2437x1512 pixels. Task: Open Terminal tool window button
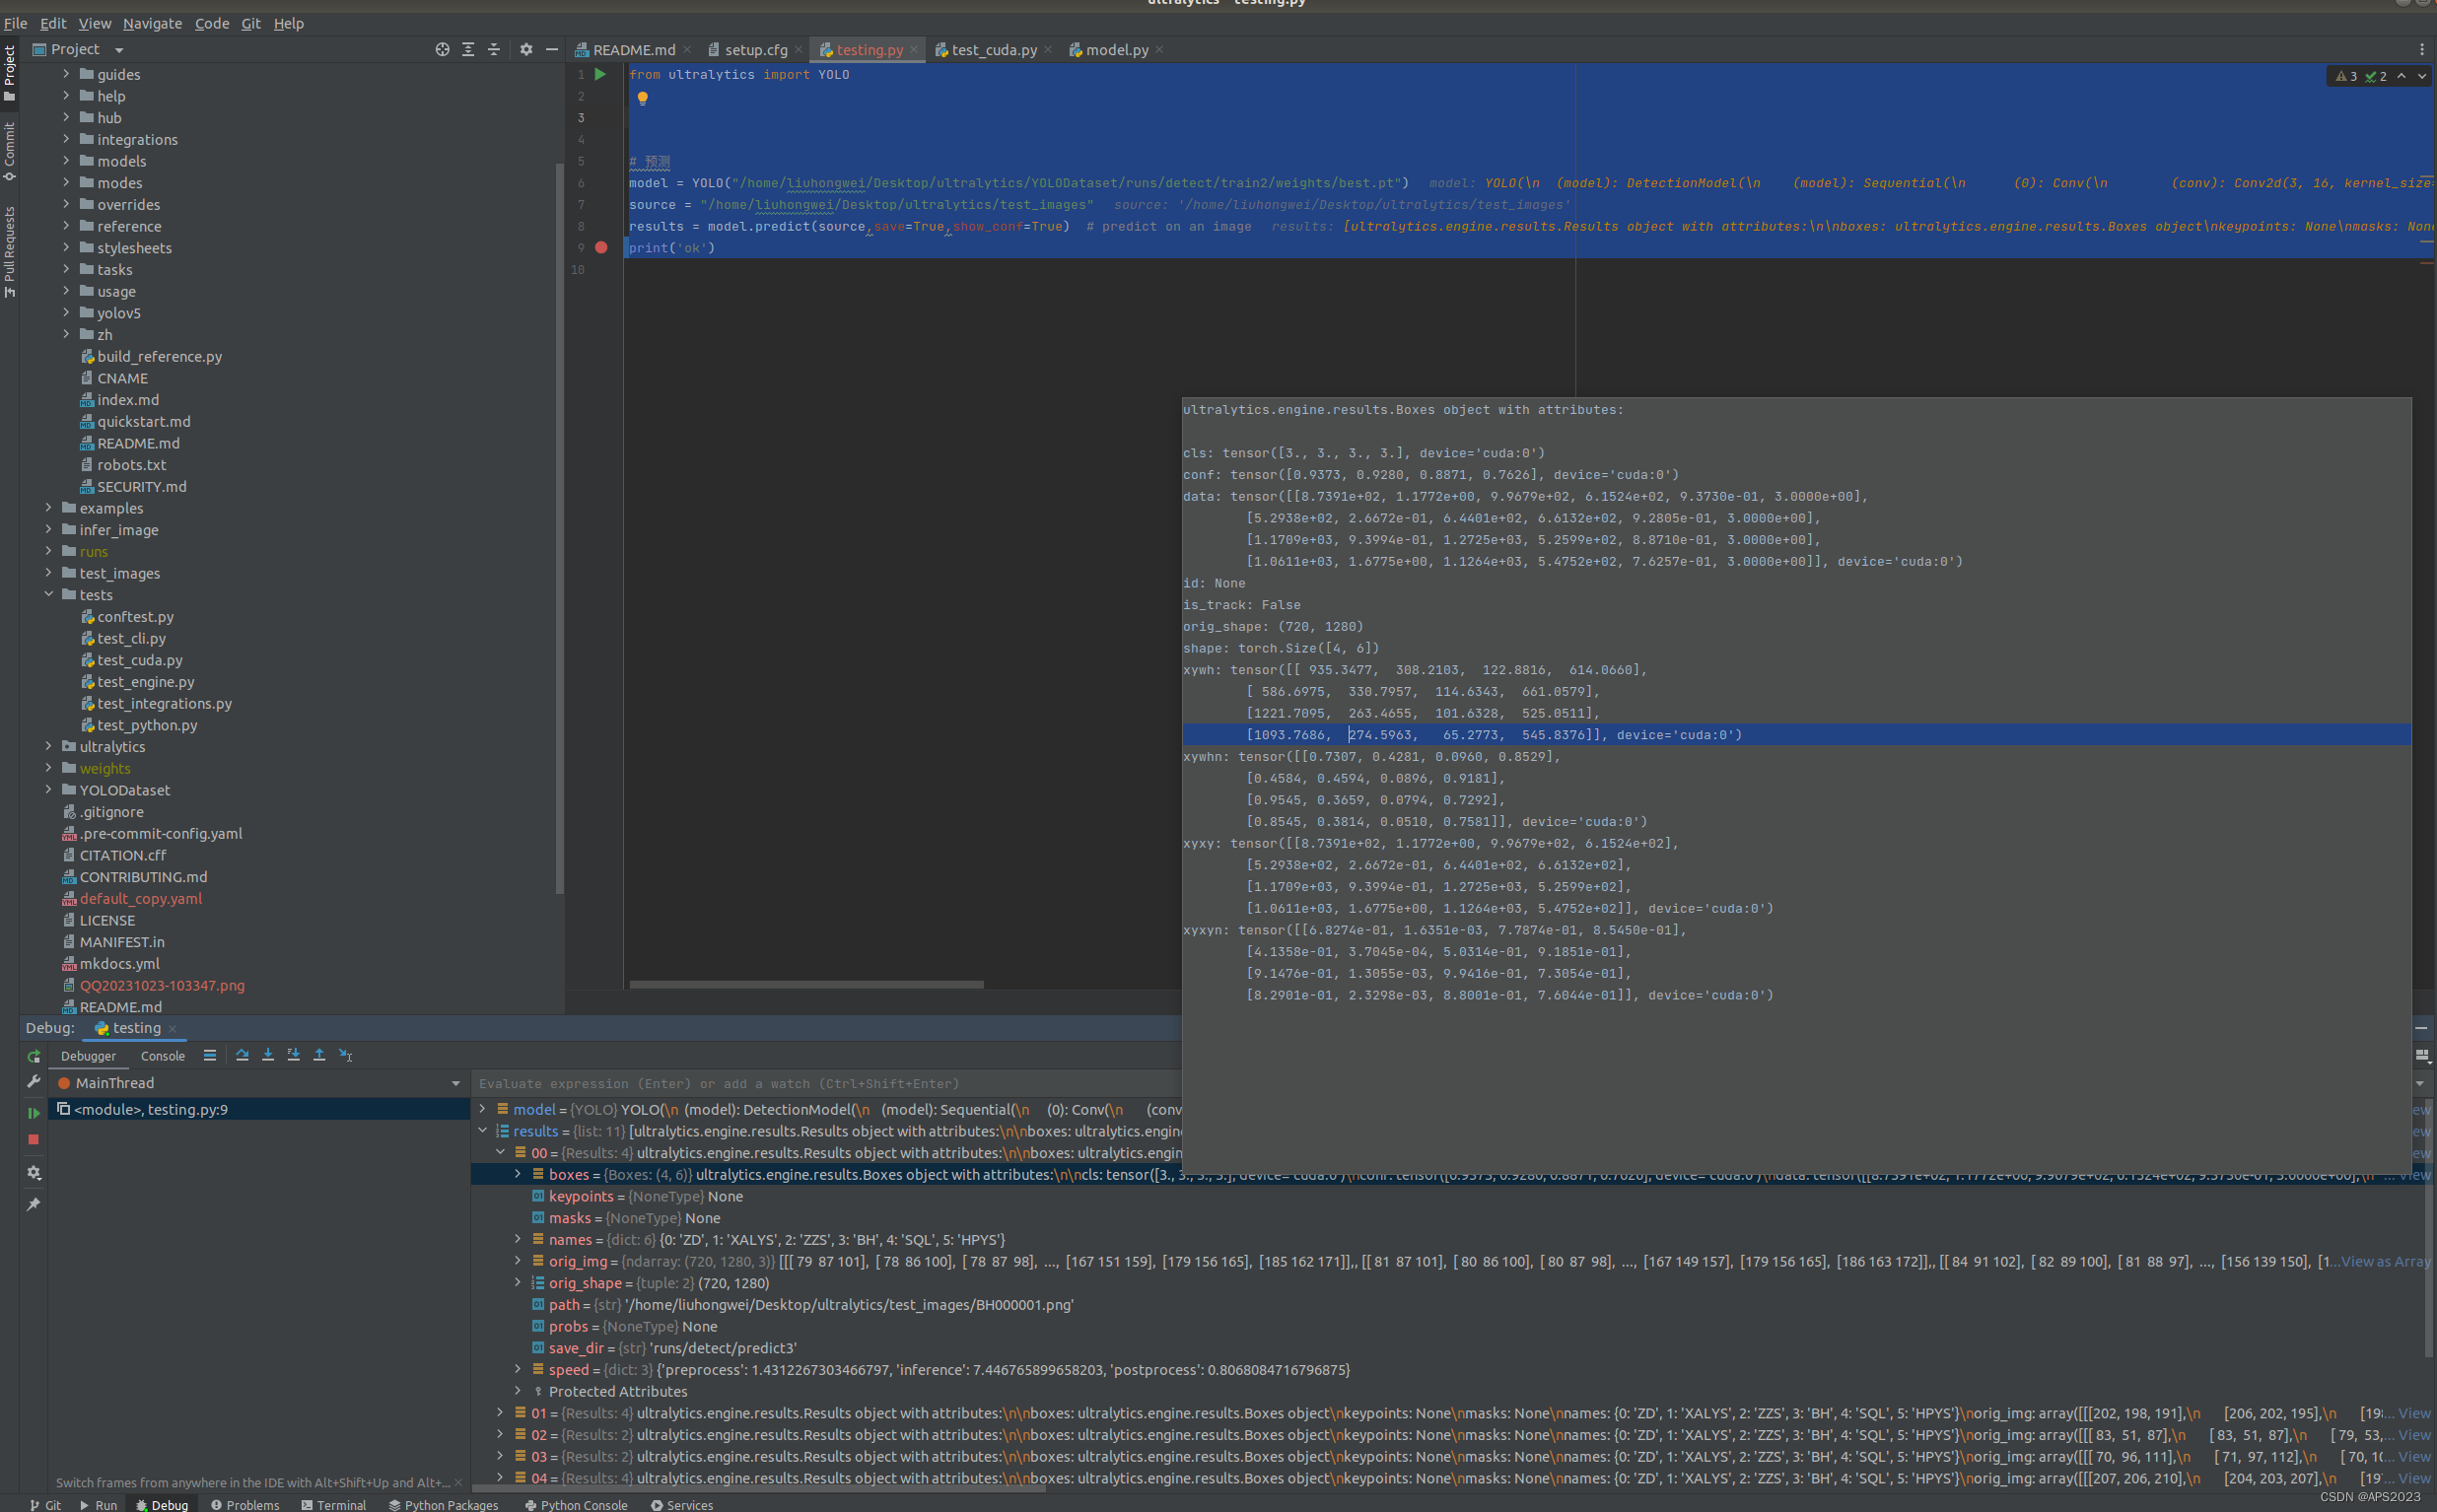[x=334, y=1504]
